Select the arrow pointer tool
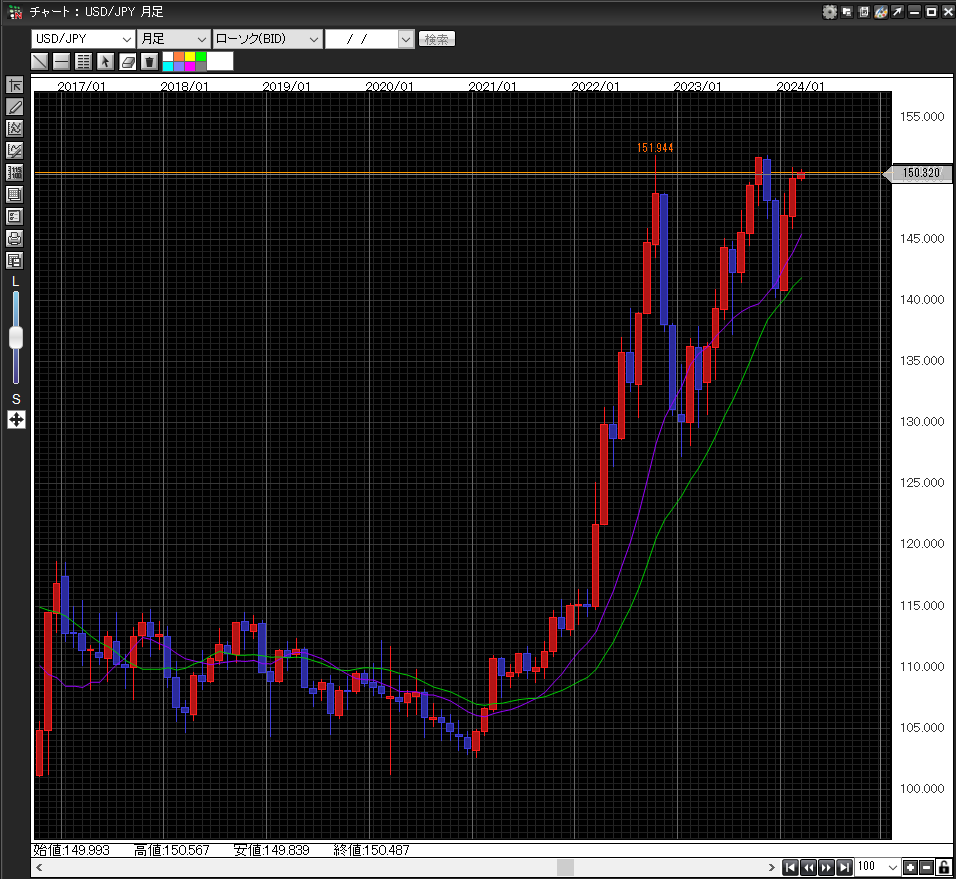The image size is (956, 879). point(105,62)
